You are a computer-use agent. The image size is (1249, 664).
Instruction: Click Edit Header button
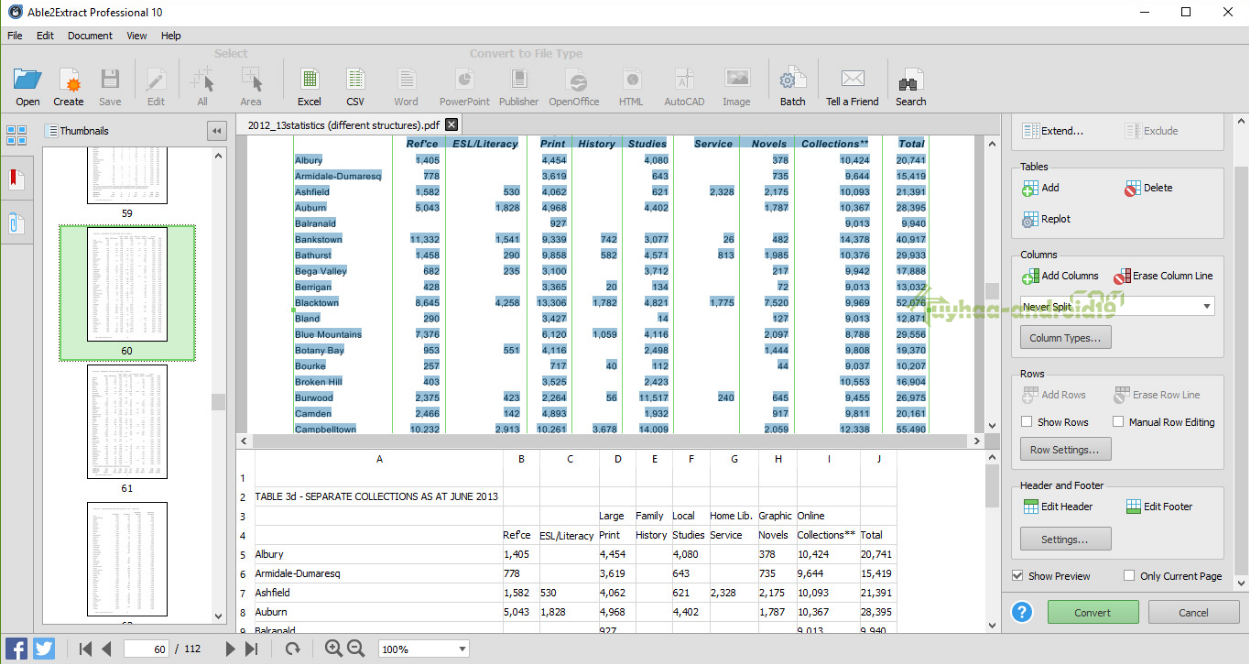tap(1058, 507)
